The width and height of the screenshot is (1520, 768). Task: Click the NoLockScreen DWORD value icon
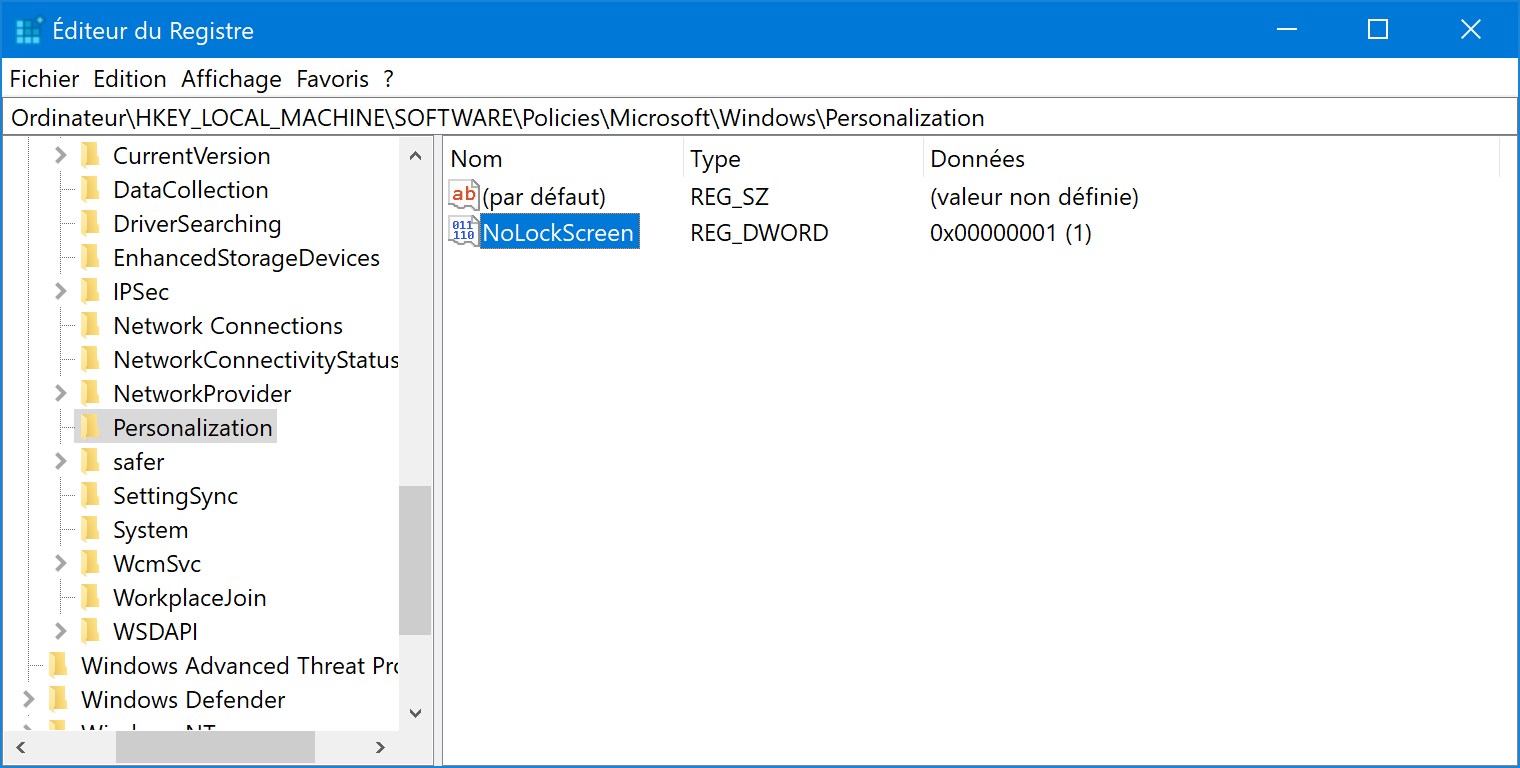point(464,231)
